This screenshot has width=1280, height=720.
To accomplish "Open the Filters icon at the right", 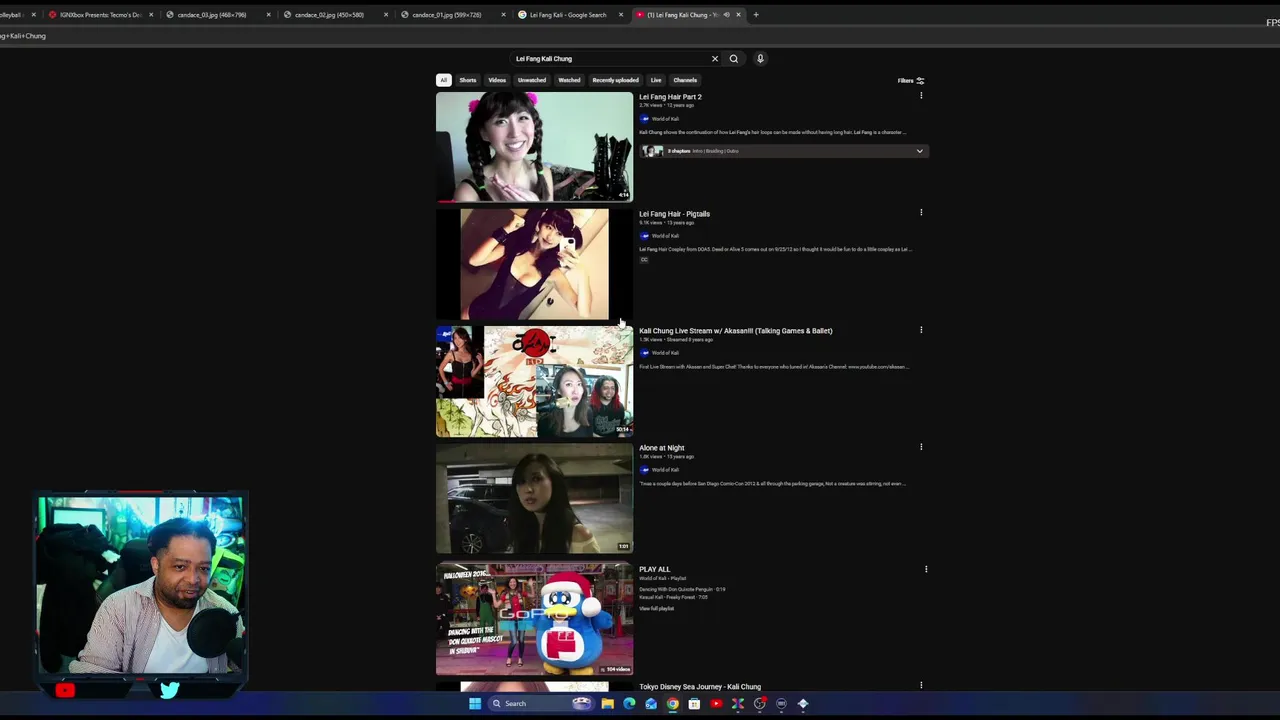I will [x=920, y=80].
